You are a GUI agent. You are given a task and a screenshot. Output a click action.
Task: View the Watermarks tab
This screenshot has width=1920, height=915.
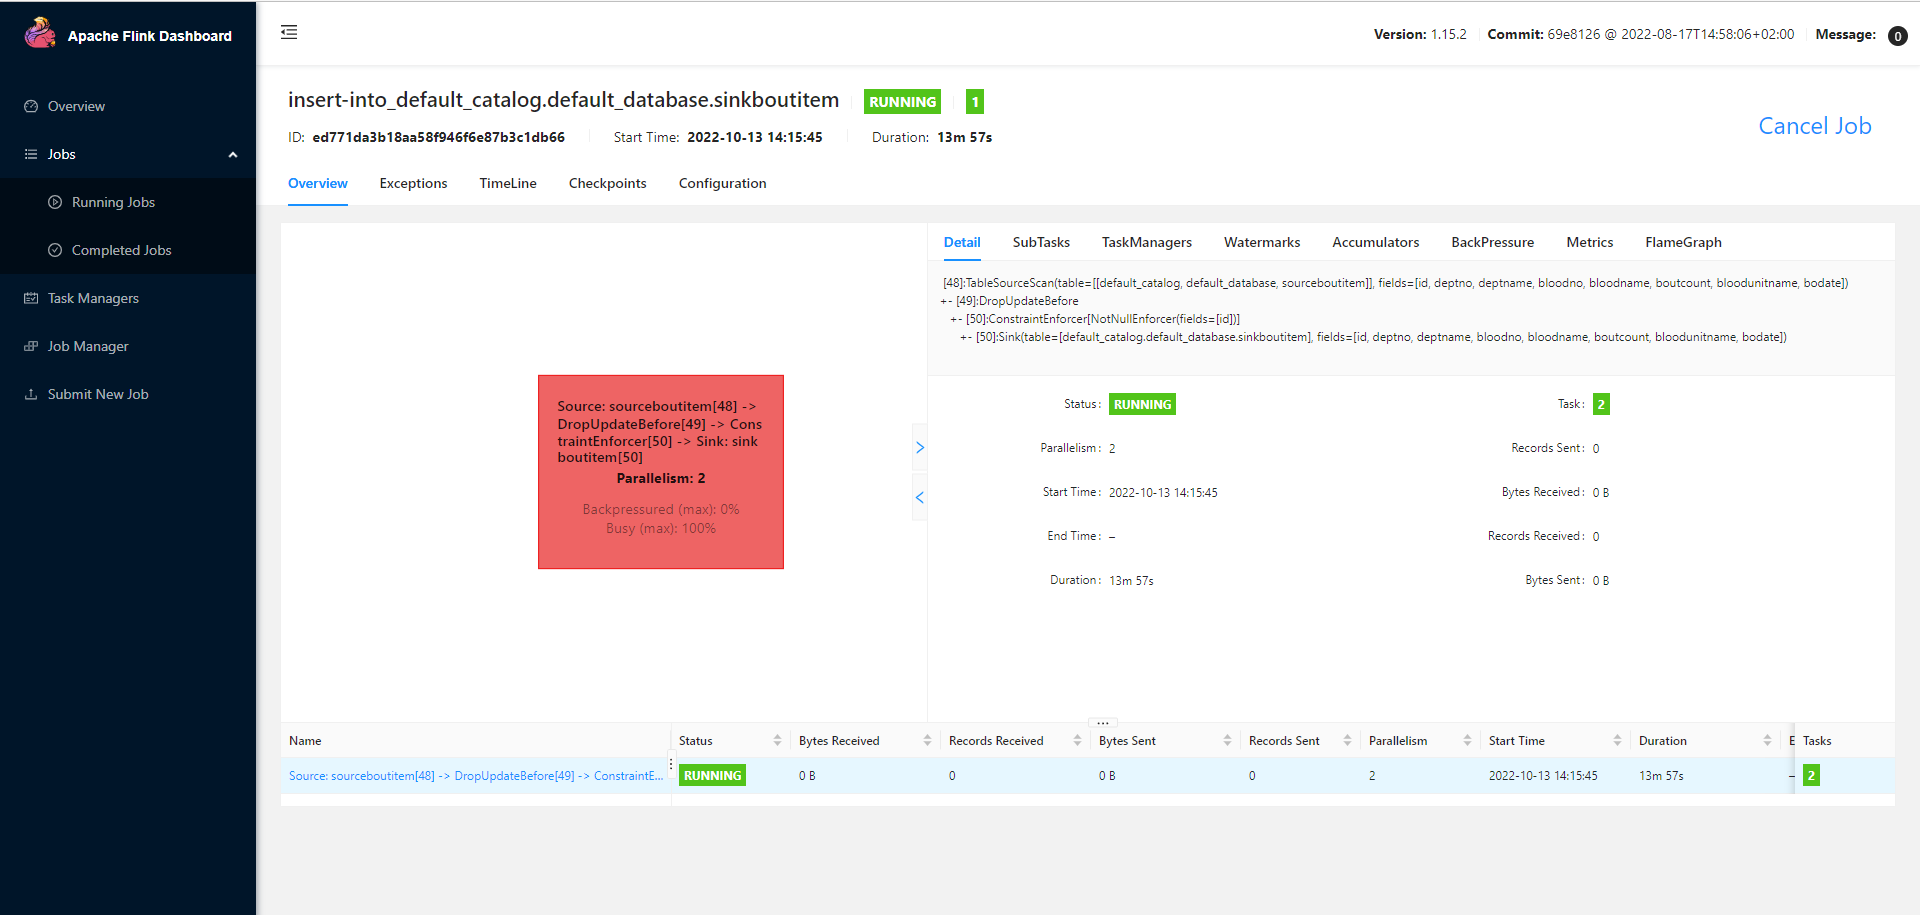tap(1262, 242)
